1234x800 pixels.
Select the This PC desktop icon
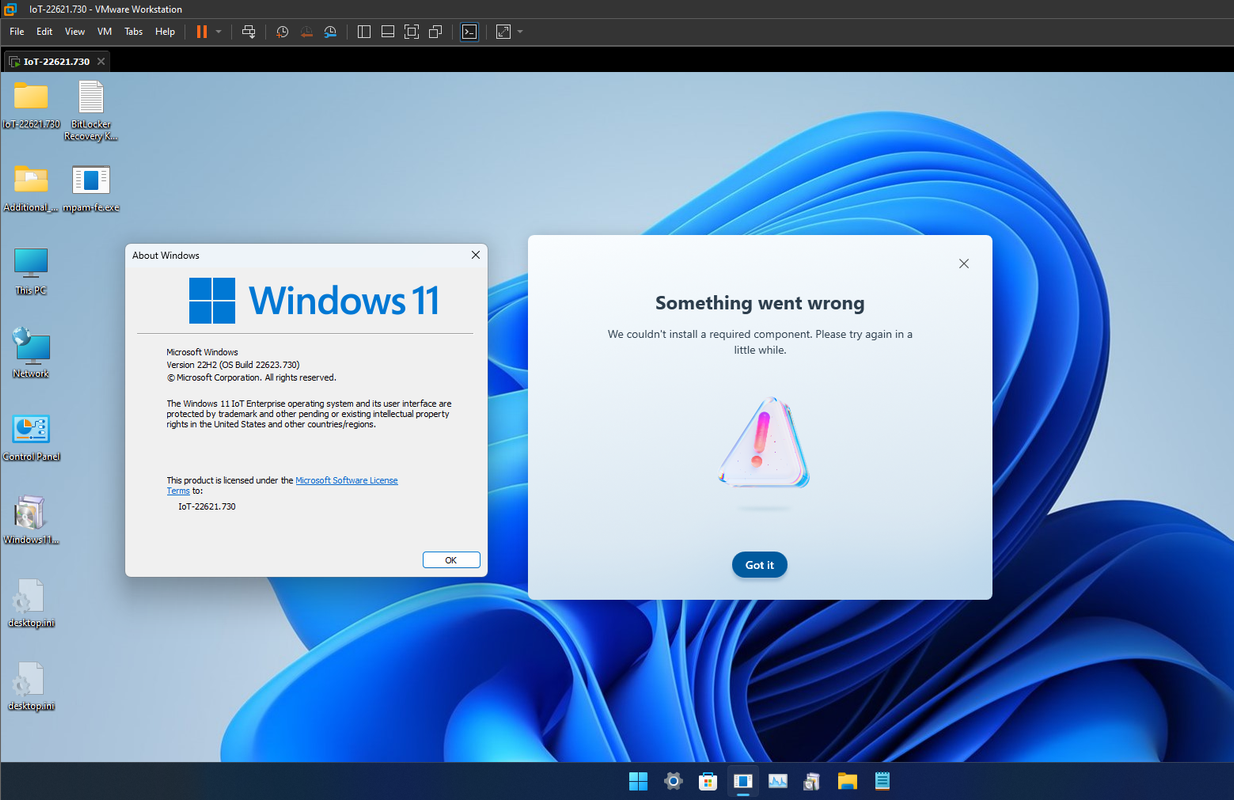coord(31,271)
